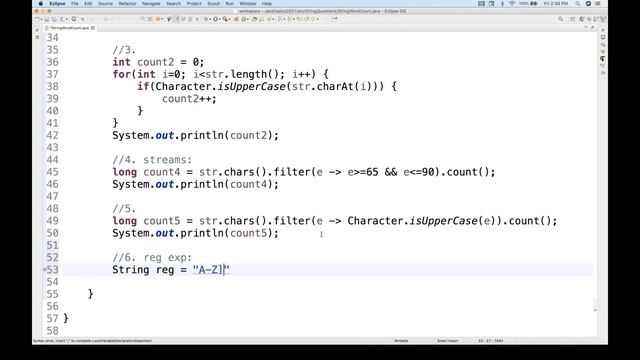Click the '//4. streams:' comment
Viewport: 640px width, 360px height.
(152, 160)
